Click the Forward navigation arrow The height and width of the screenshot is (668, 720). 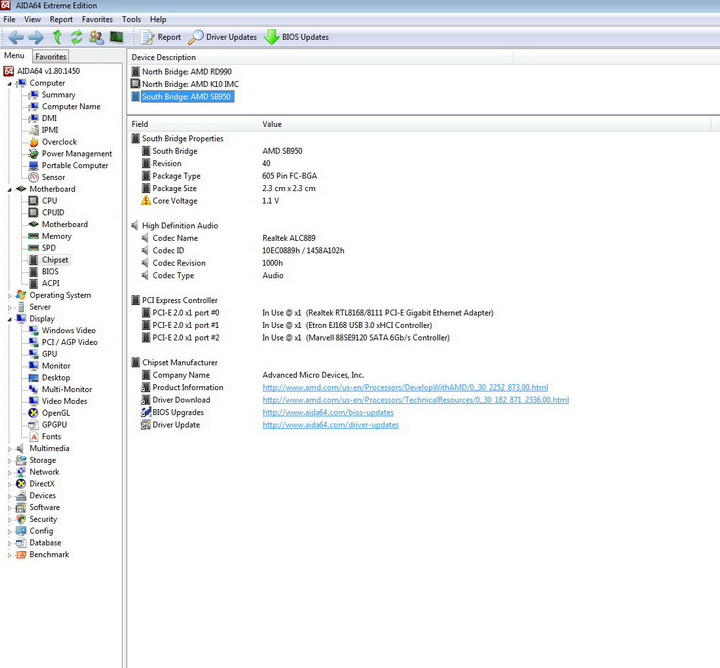click(36, 37)
